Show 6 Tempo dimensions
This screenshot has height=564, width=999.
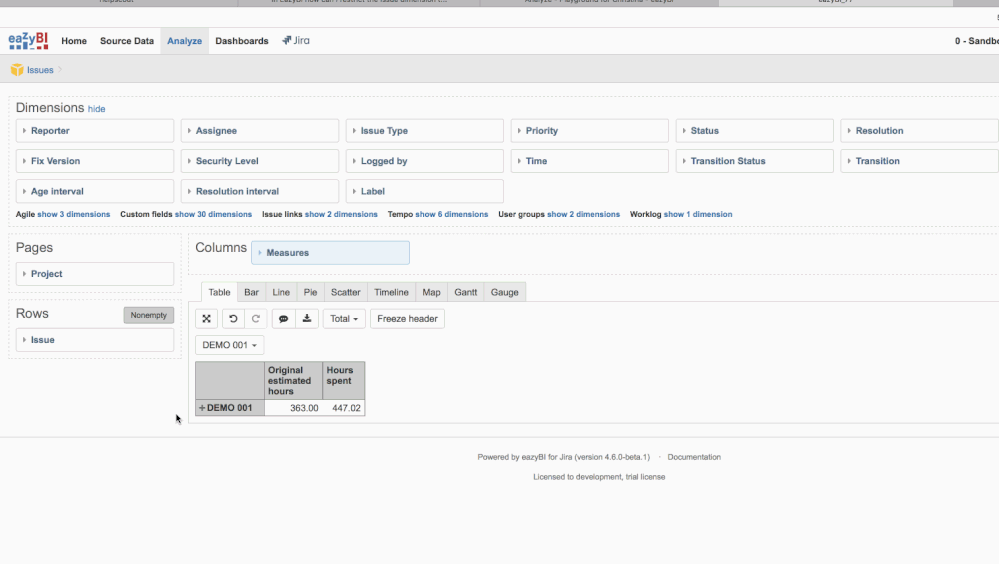click(452, 214)
